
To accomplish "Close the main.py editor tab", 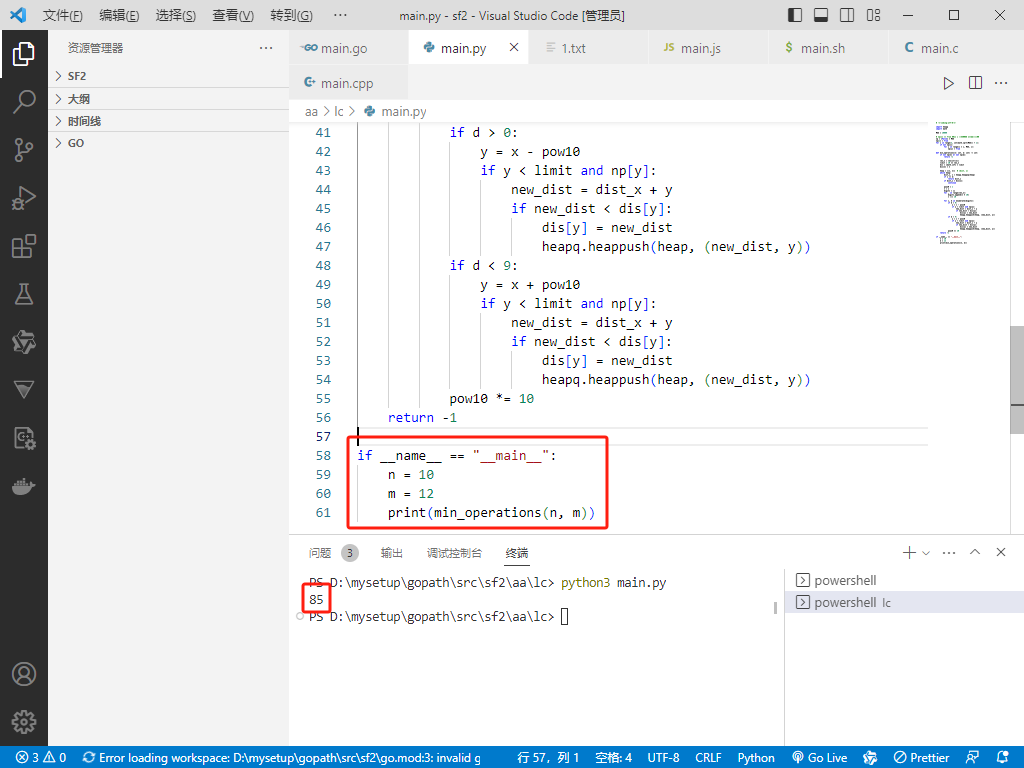I will tap(514, 47).
